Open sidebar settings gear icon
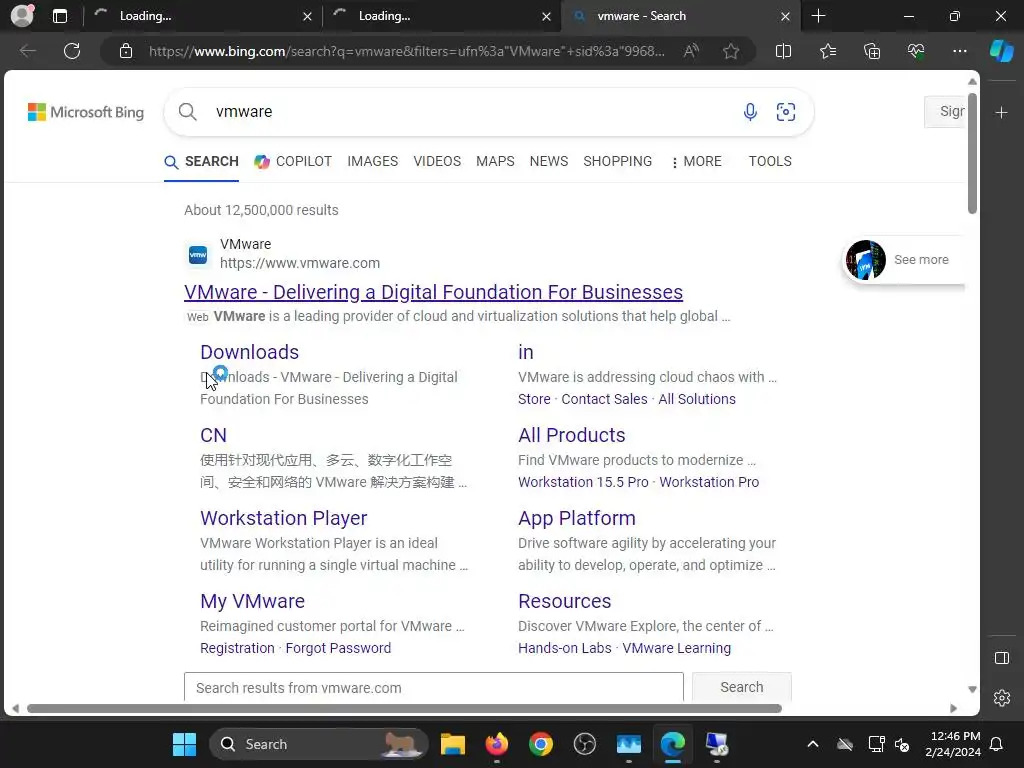 point(1001,697)
